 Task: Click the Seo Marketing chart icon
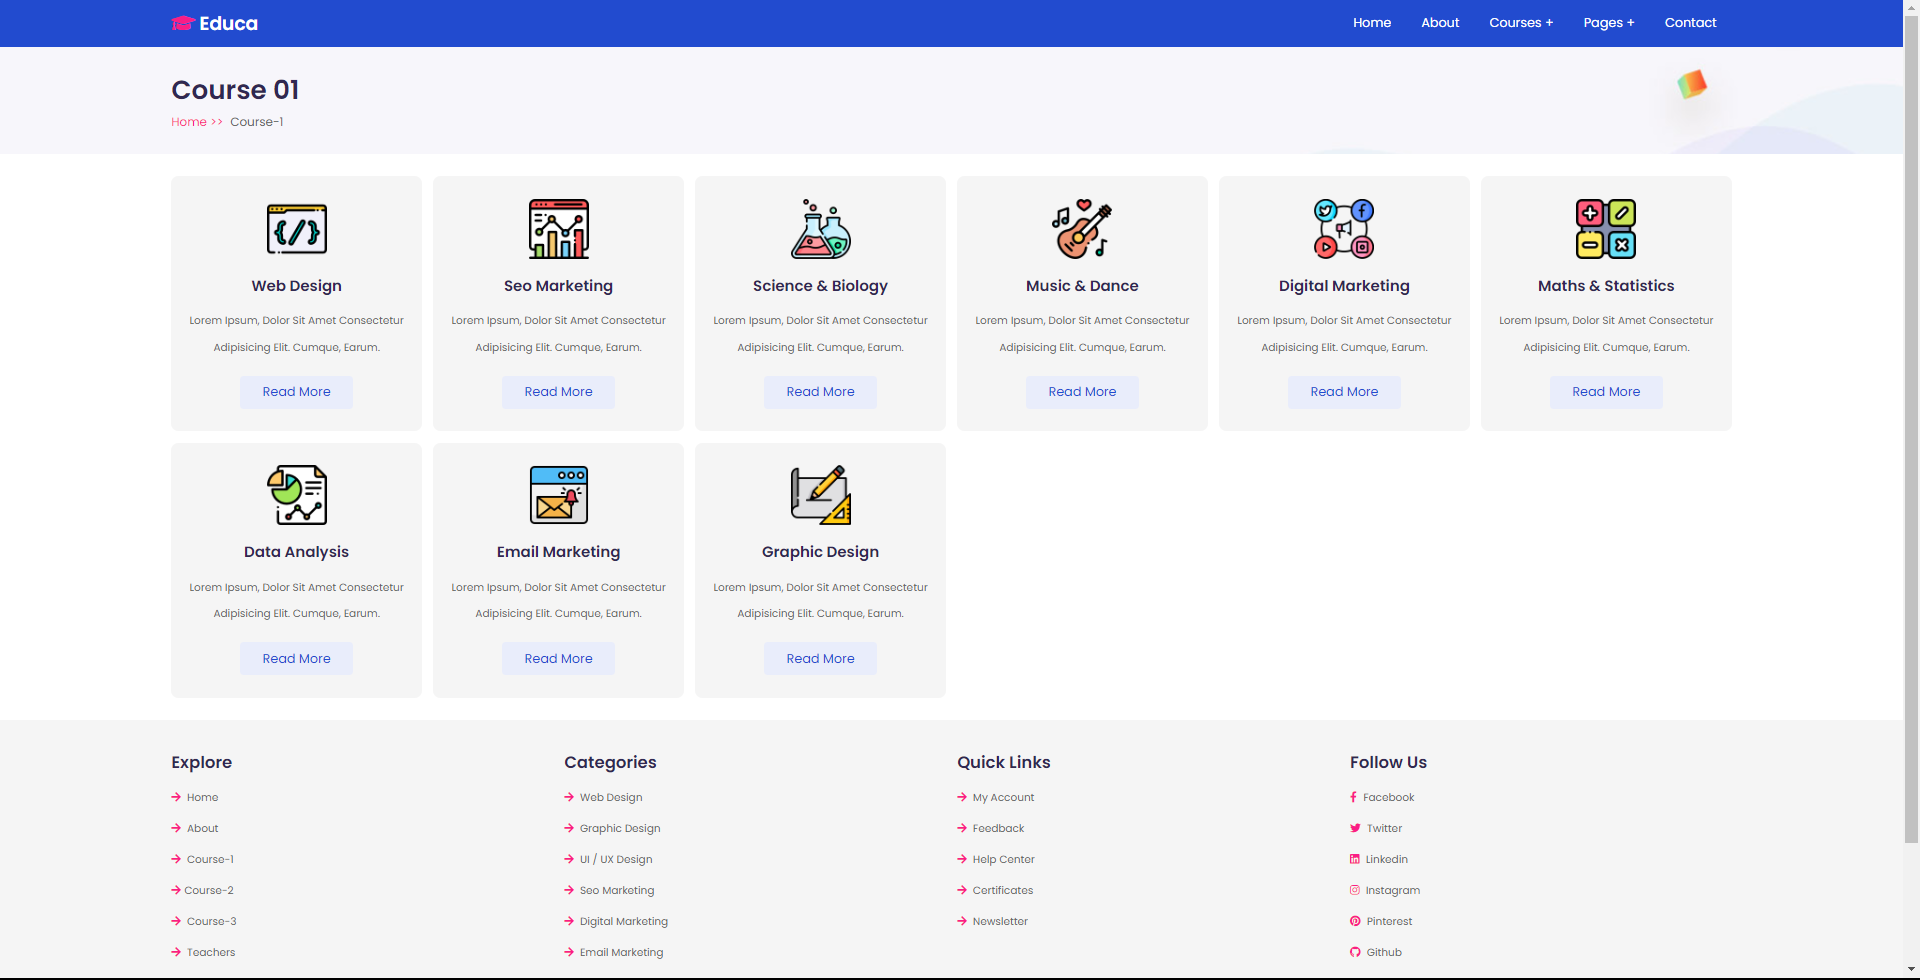[x=558, y=228]
